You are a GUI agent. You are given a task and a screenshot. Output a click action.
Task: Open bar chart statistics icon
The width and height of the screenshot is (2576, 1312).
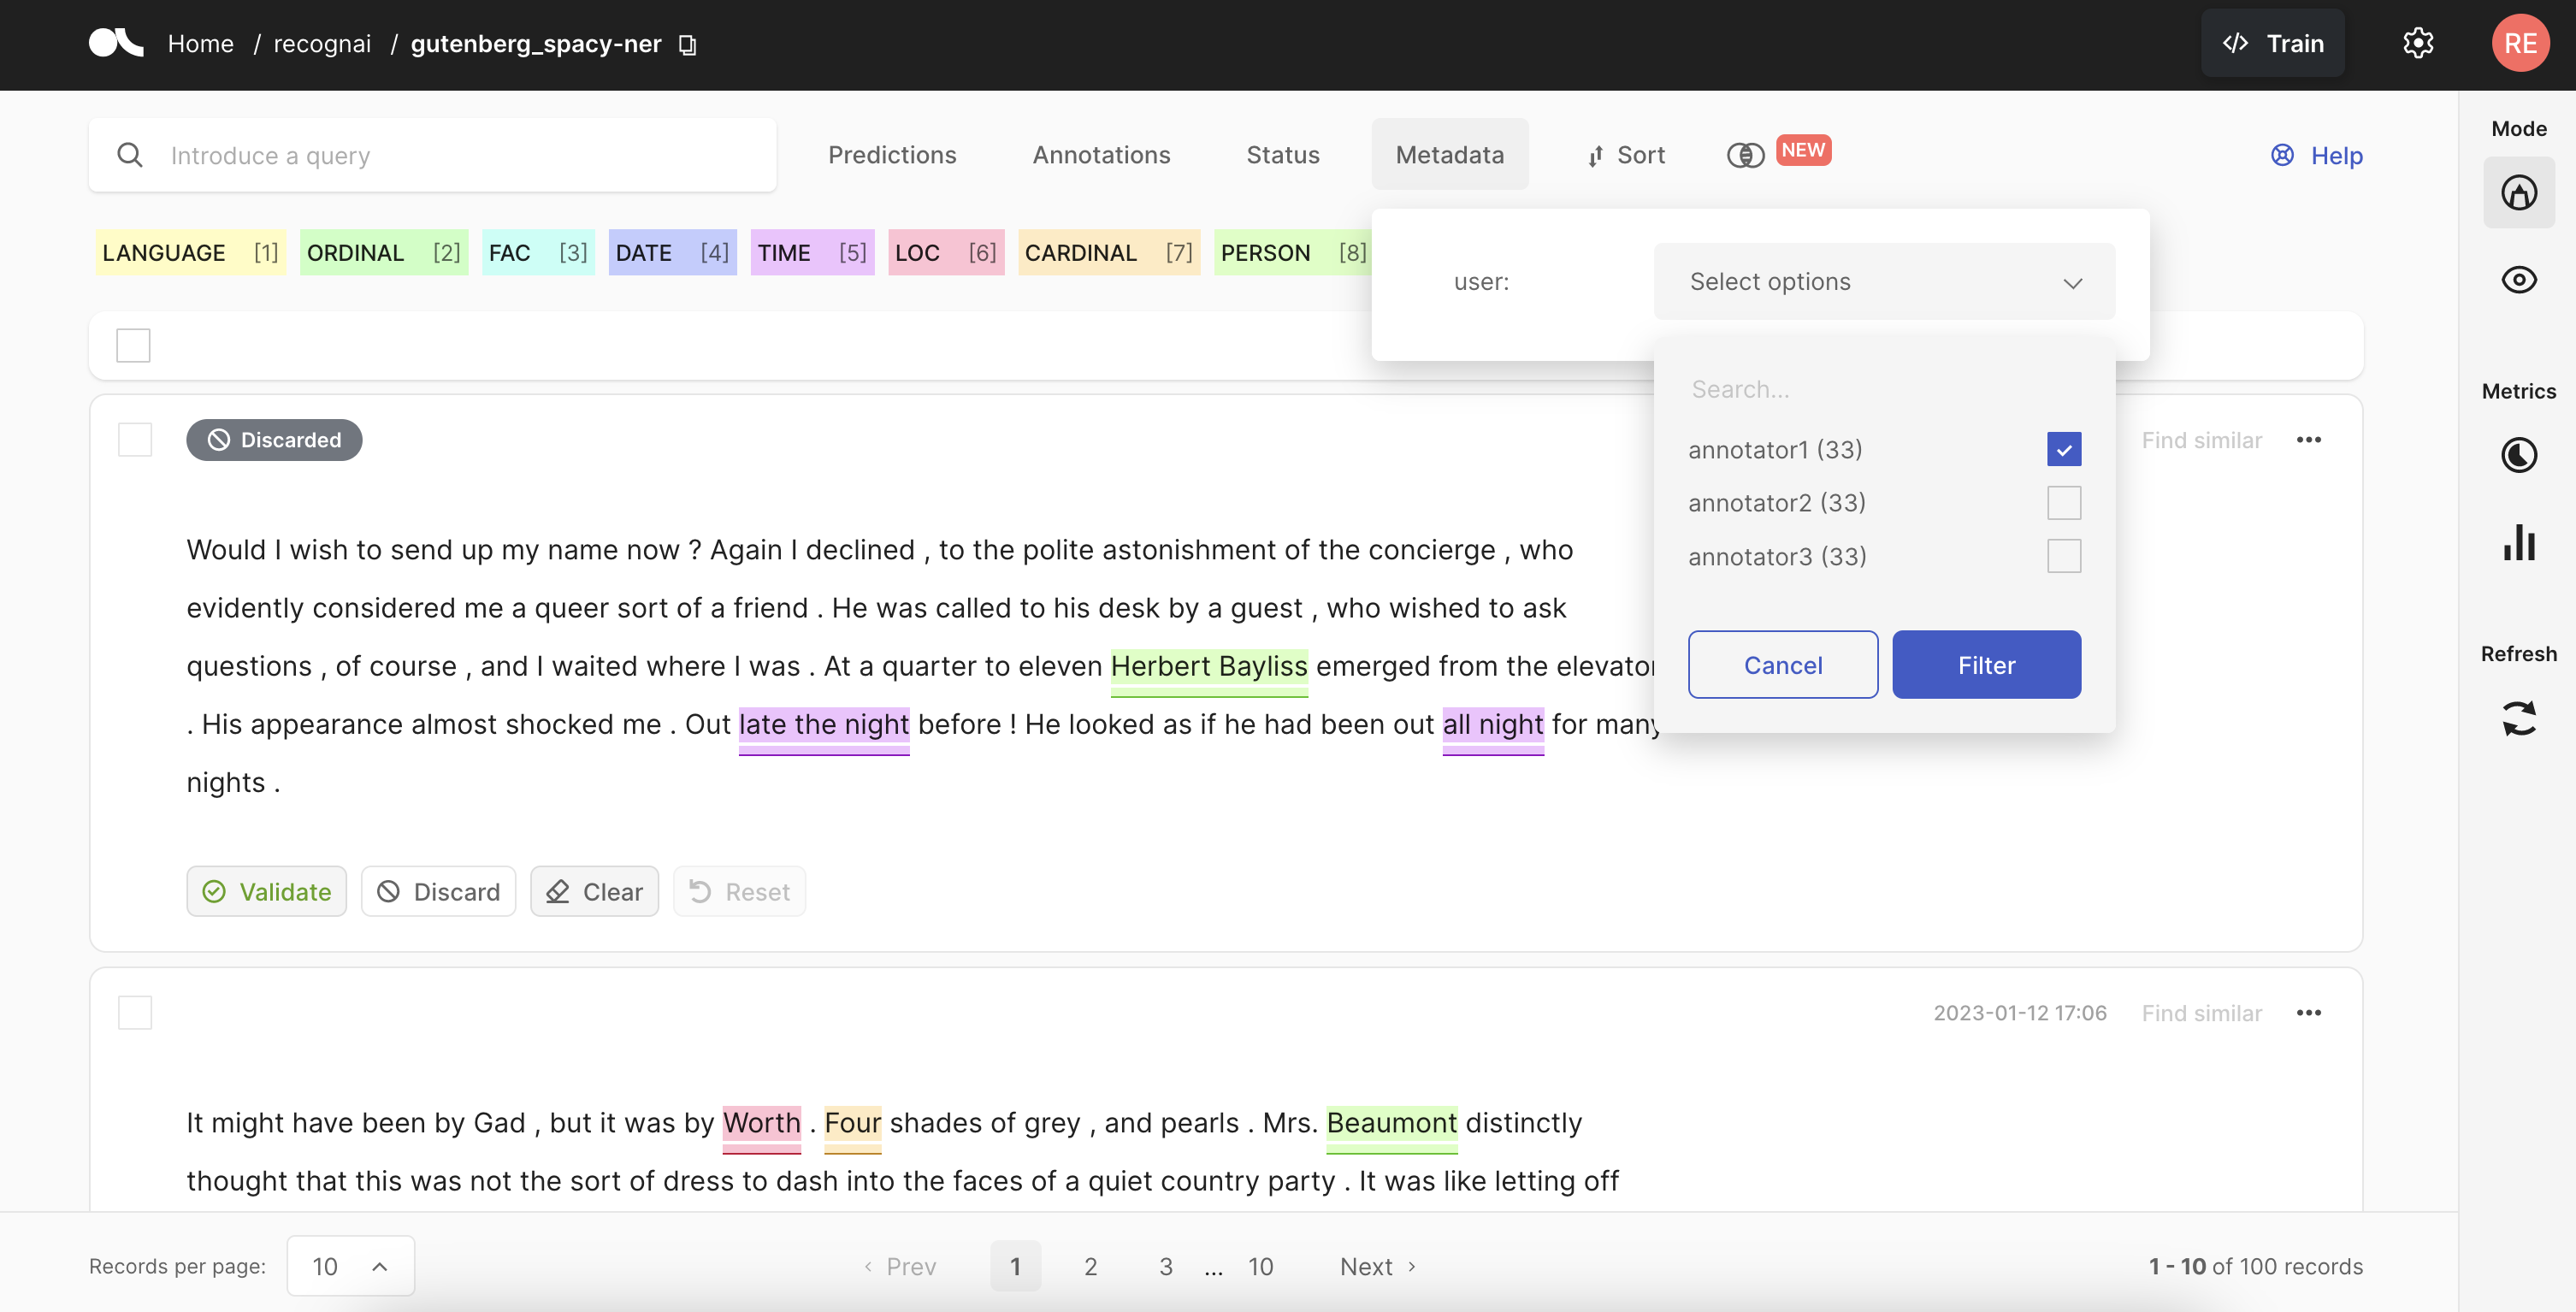coord(2518,542)
